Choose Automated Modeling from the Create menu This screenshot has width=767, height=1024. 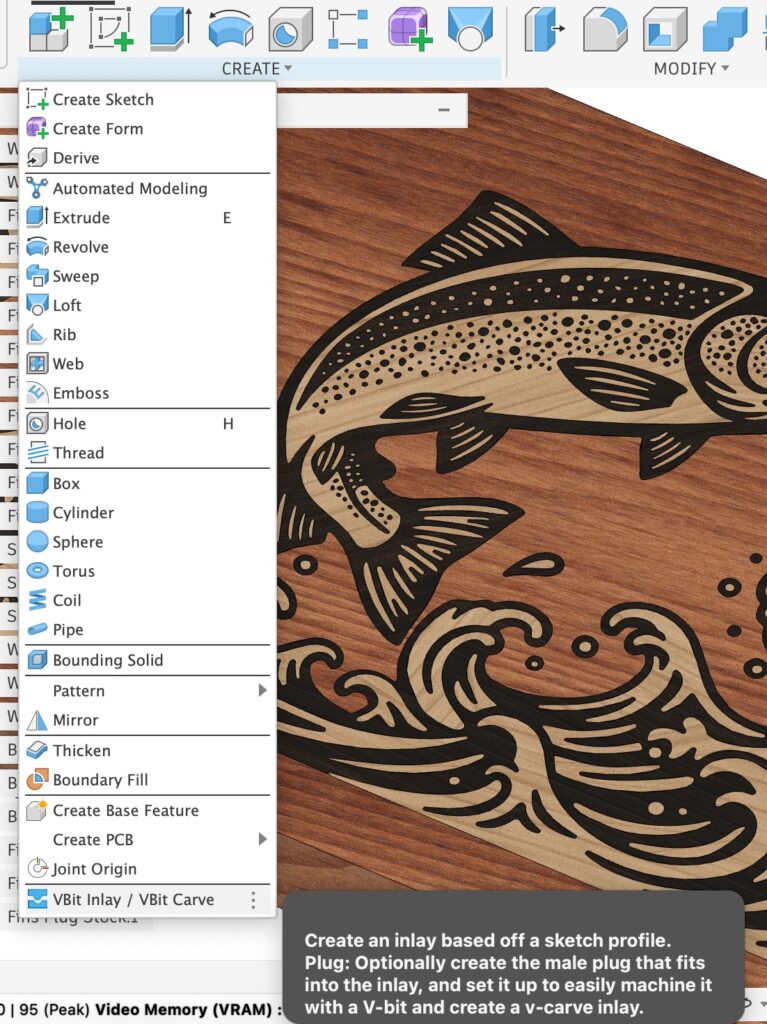point(129,189)
